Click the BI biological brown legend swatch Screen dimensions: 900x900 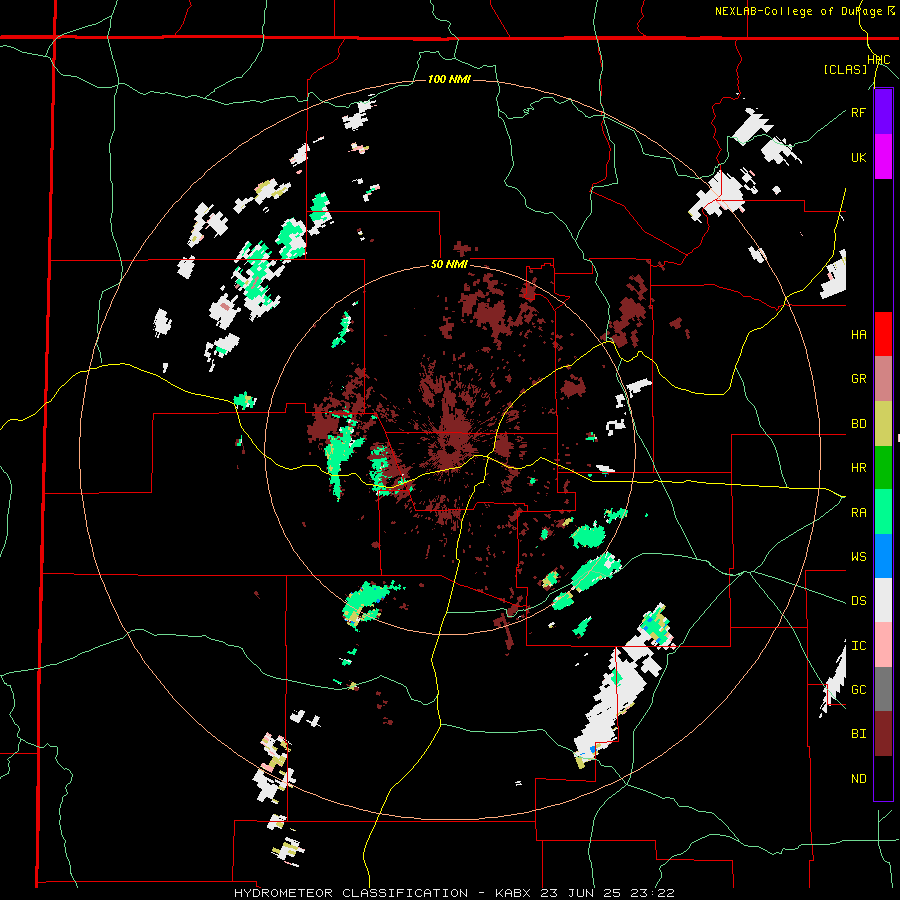pyautogui.click(x=883, y=734)
